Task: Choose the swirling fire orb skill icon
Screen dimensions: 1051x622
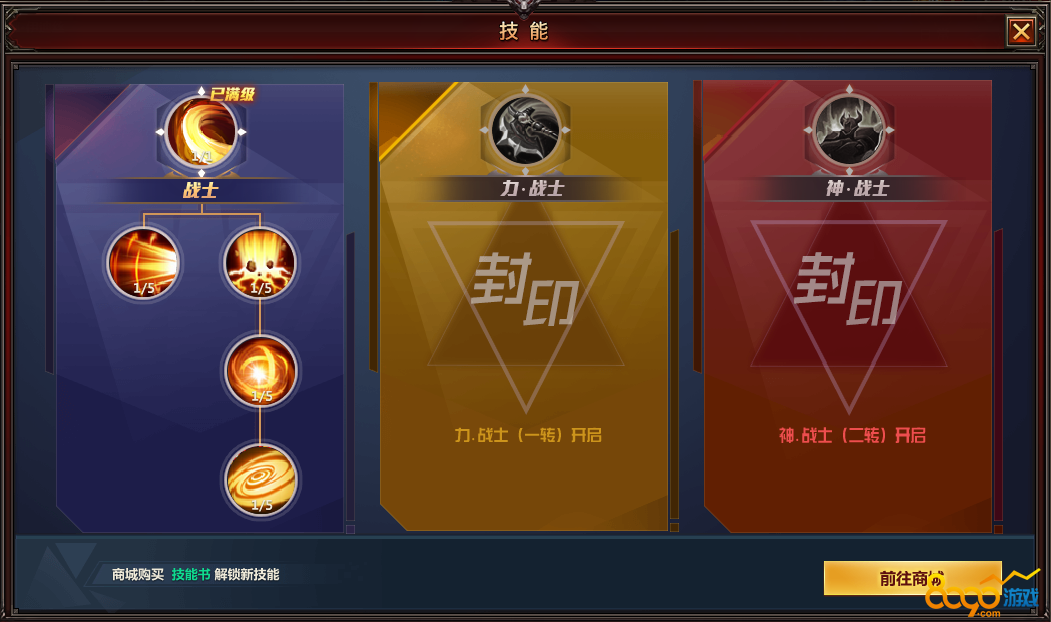Action: coord(260,371)
